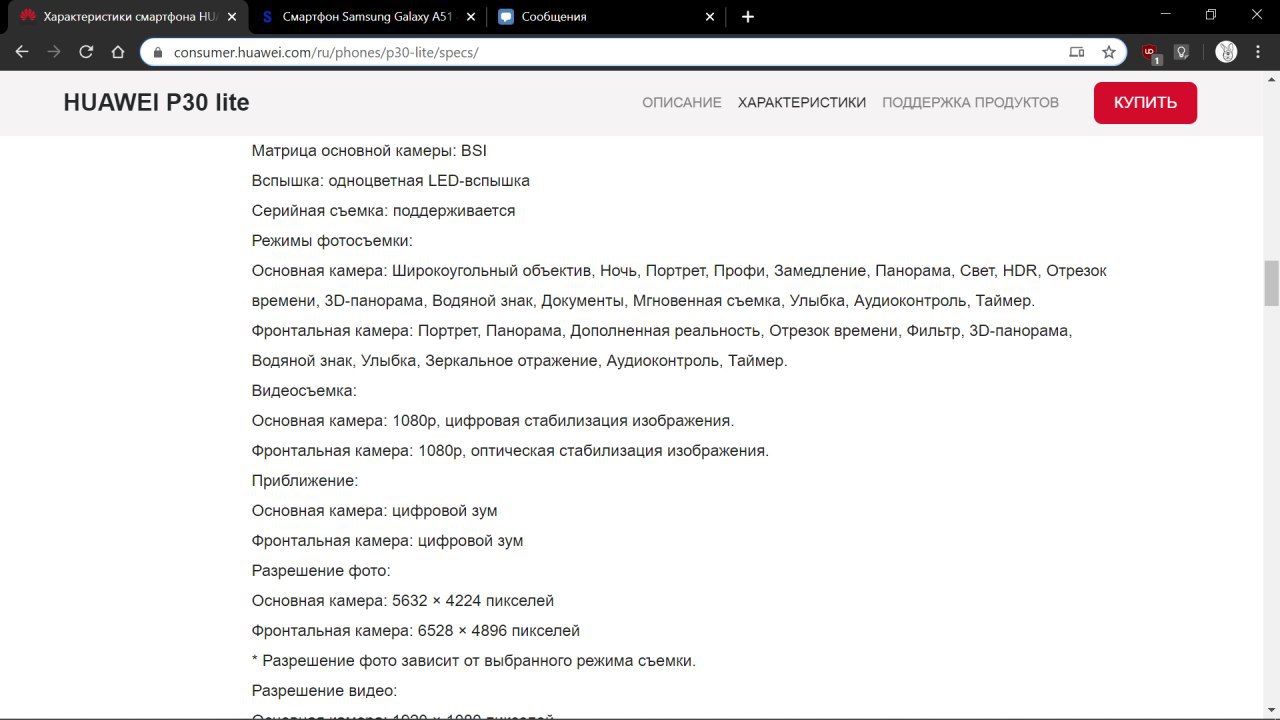Bookmark this page with the star

[x=1109, y=52]
